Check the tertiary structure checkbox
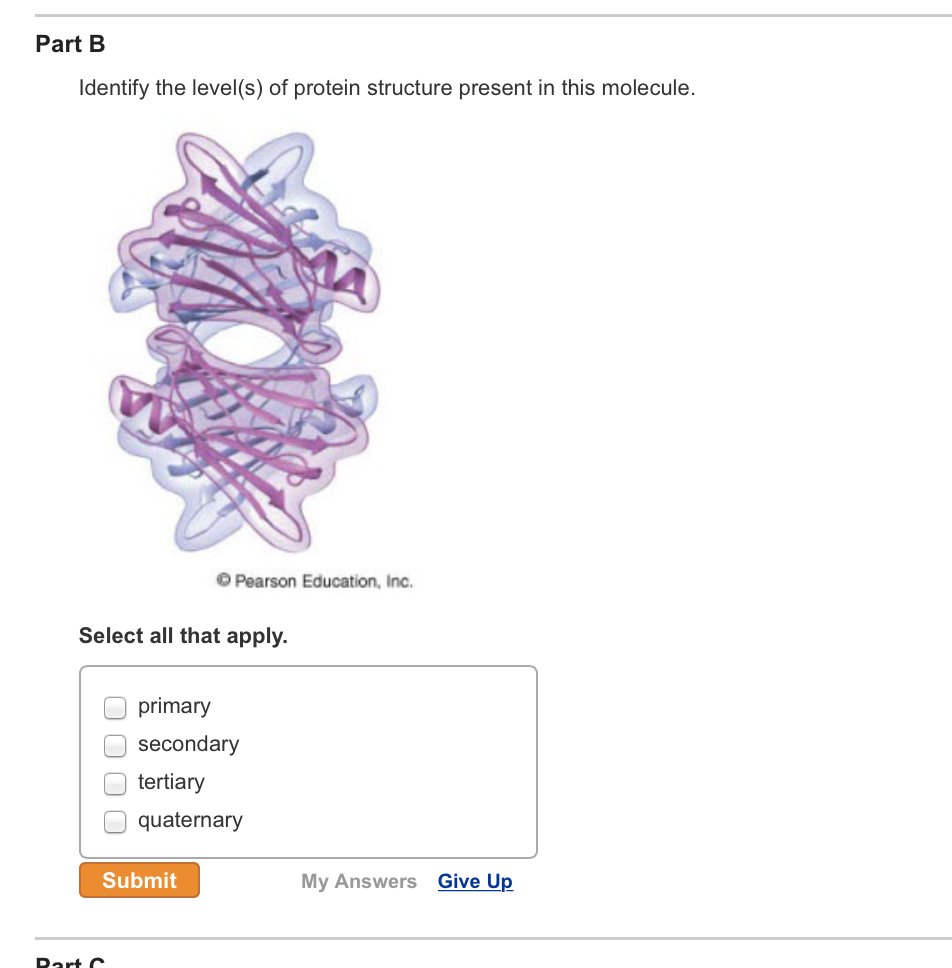 point(115,783)
